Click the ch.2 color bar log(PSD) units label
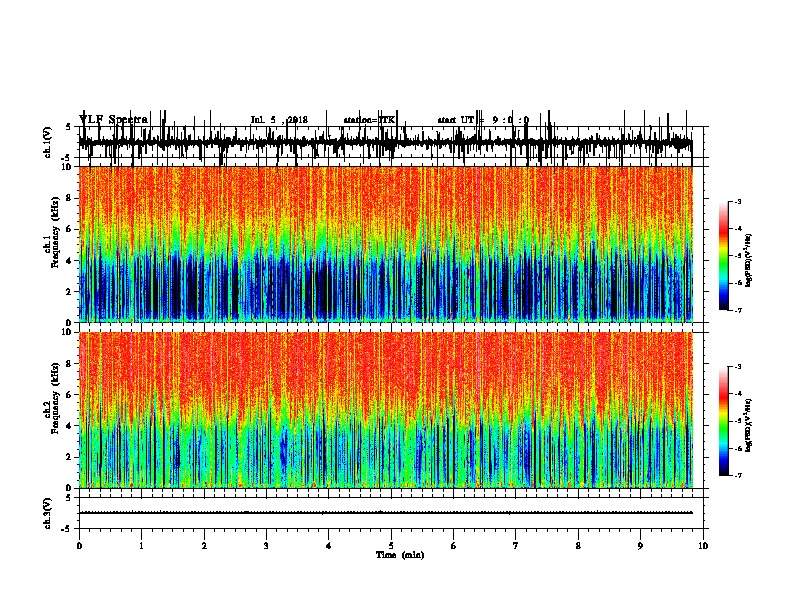 click(x=749, y=425)
